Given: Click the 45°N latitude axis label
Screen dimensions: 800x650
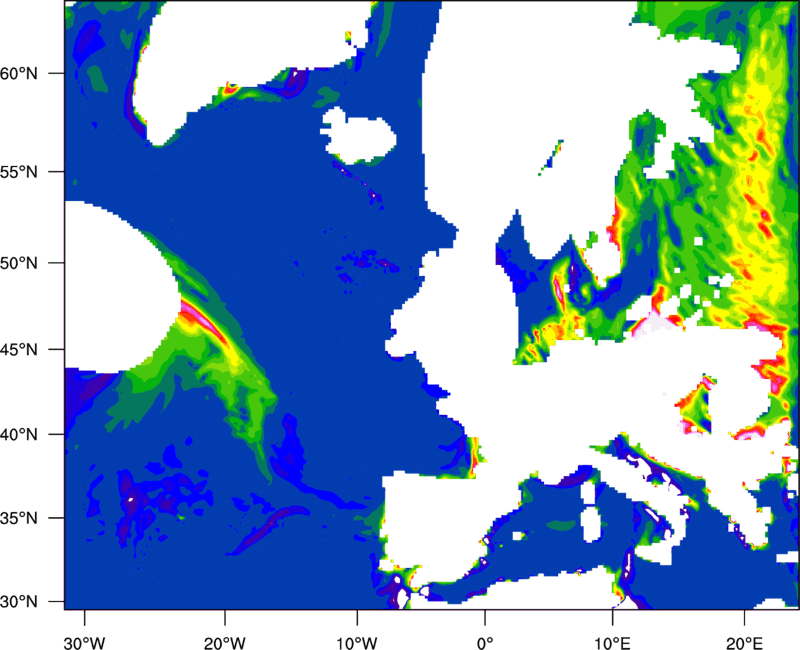Looking at the screenshot, I should point(28,350).
